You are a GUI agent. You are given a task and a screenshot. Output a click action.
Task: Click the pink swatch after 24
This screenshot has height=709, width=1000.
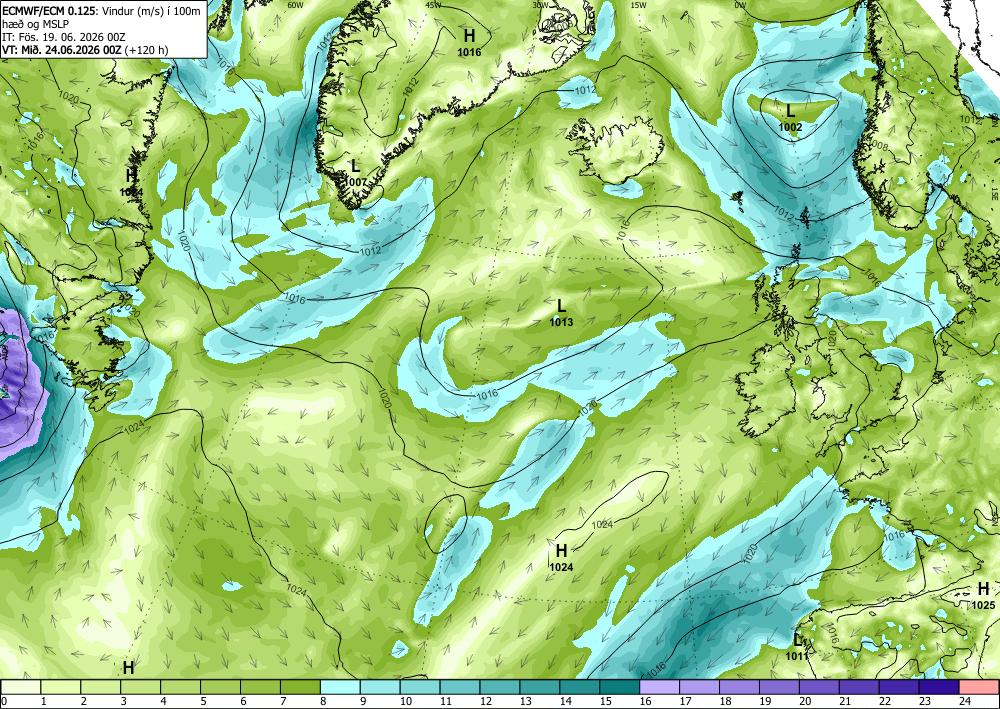point(978,687)
